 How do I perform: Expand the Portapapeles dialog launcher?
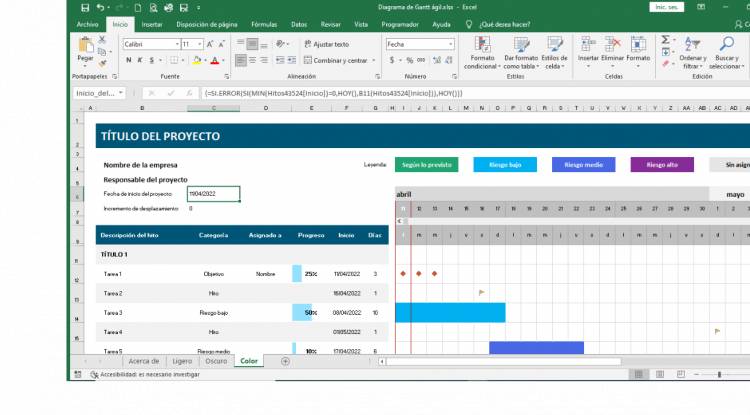(x=114, y=76)
